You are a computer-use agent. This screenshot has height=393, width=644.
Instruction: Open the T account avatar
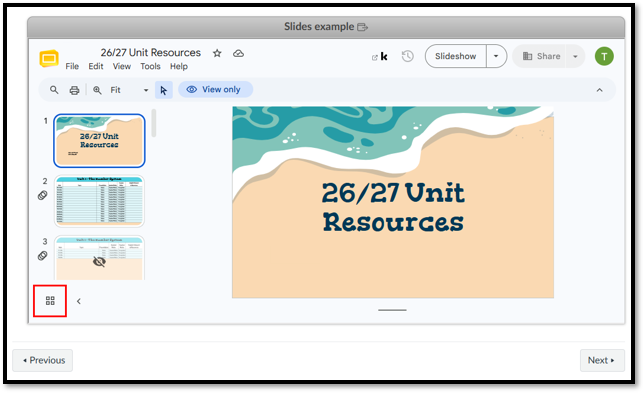point(604,56)
